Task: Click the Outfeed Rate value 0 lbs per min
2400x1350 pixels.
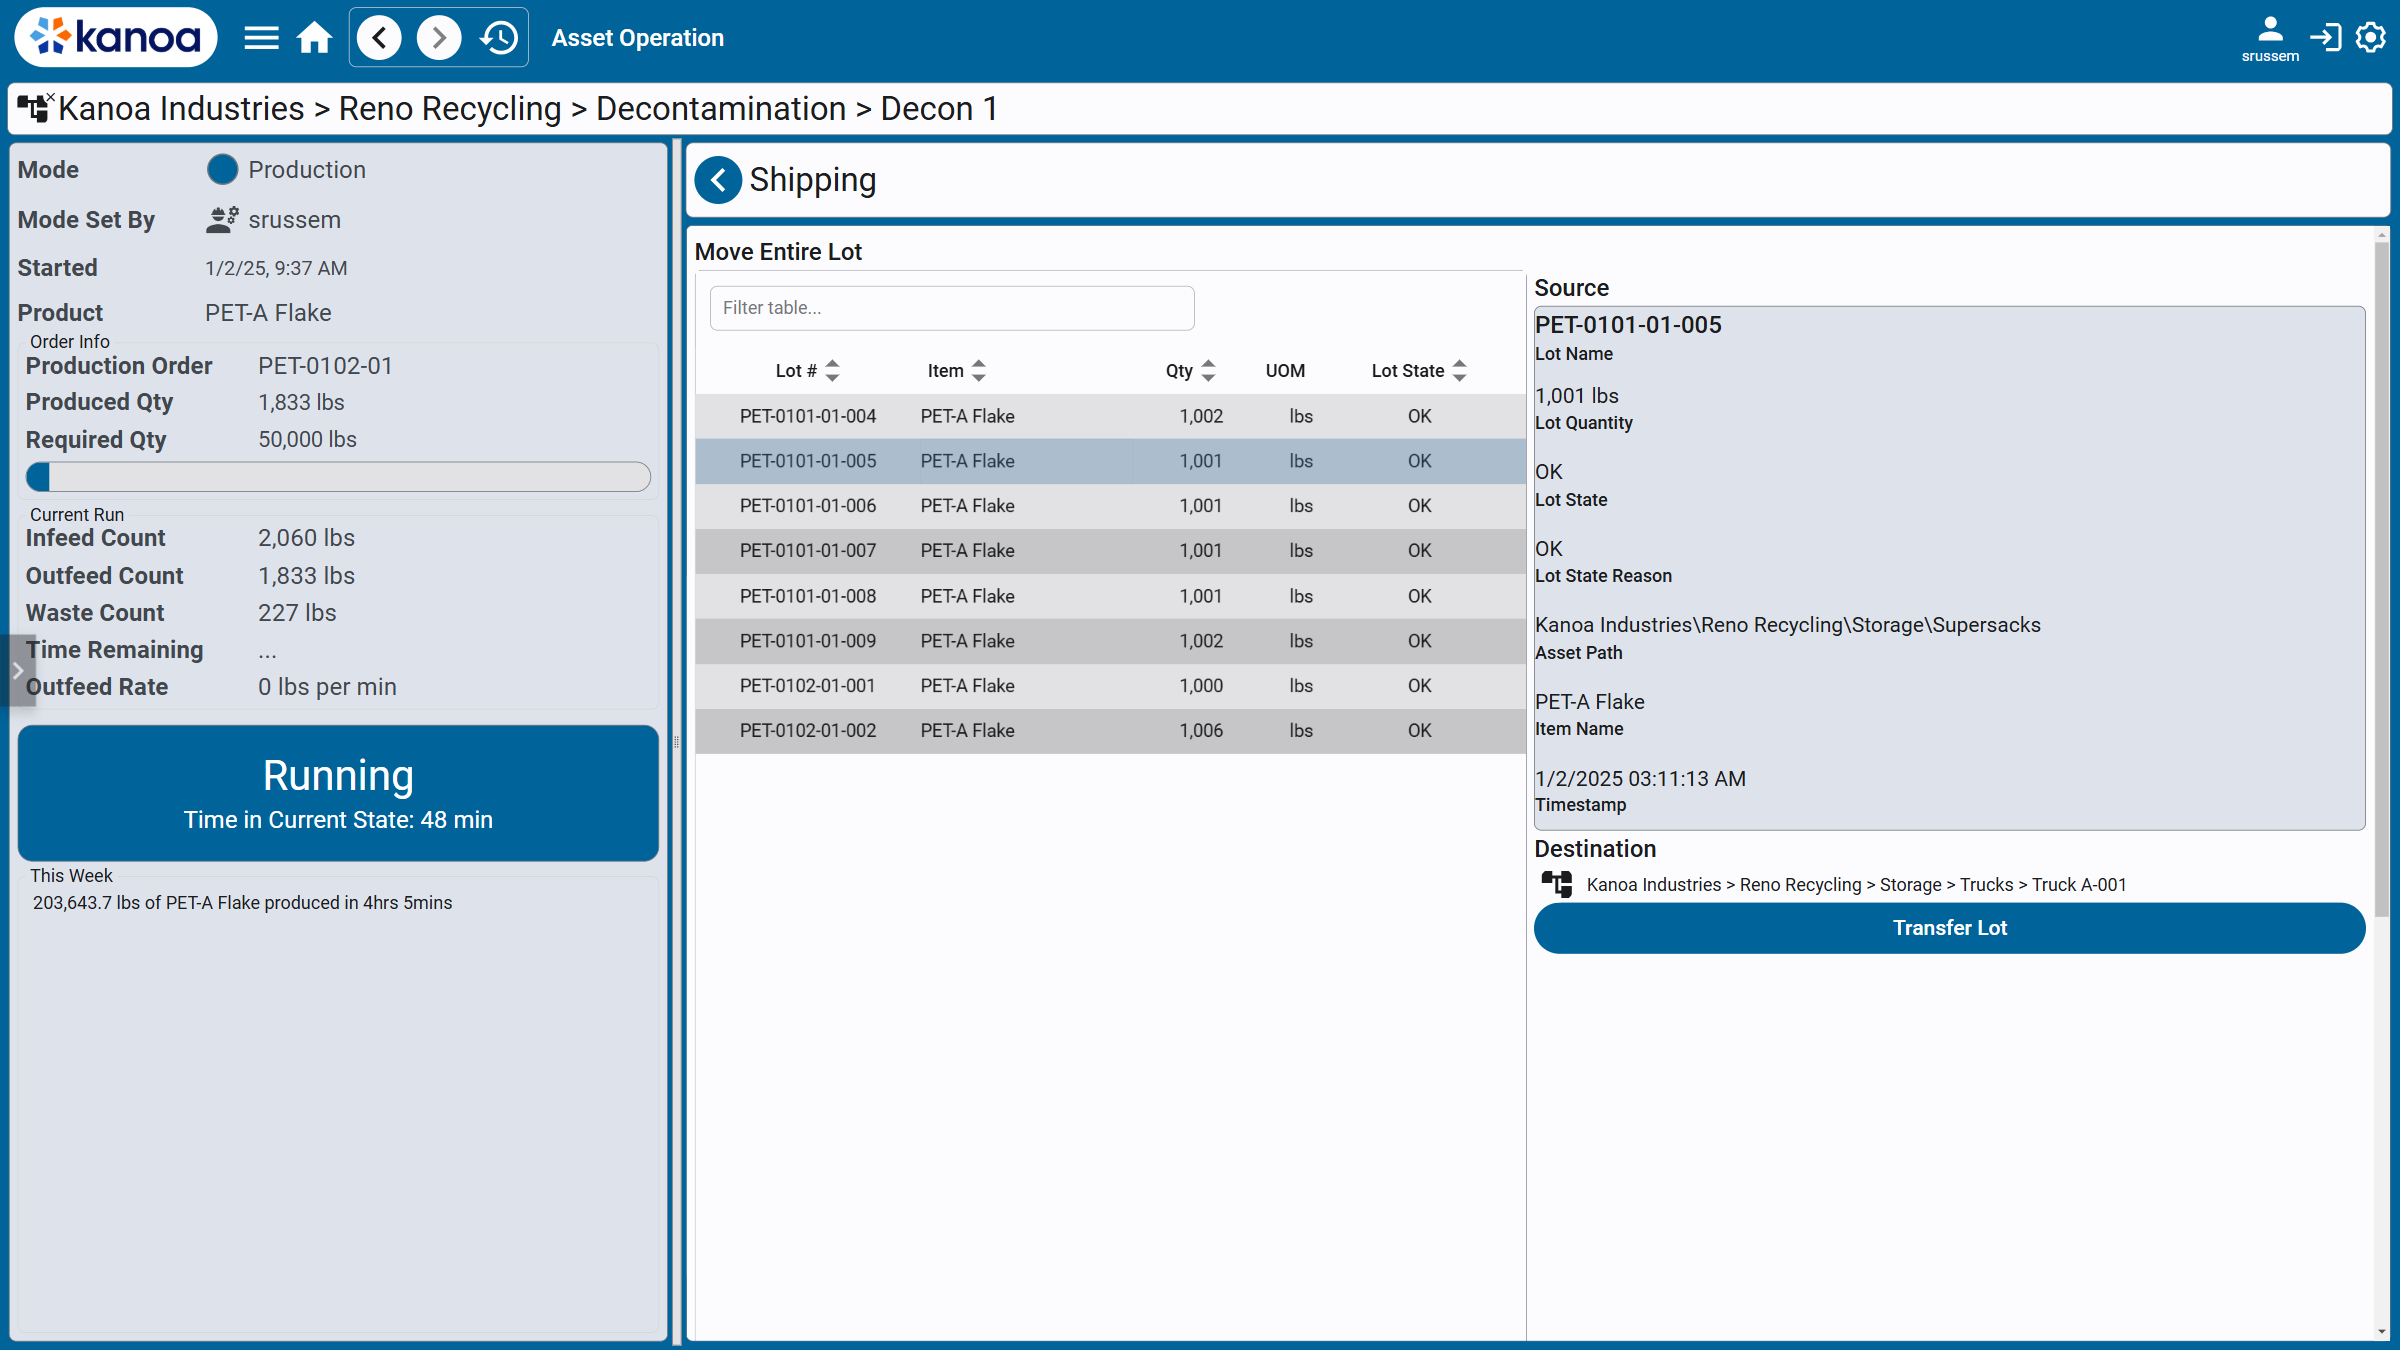Action: (x=327, y=687)
